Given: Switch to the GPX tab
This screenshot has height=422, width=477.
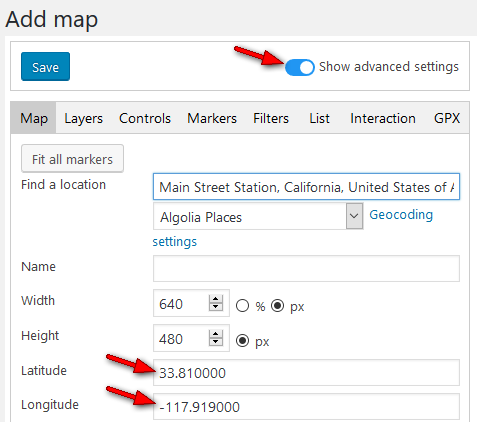Looking at the screenshot, I should 447,118.
